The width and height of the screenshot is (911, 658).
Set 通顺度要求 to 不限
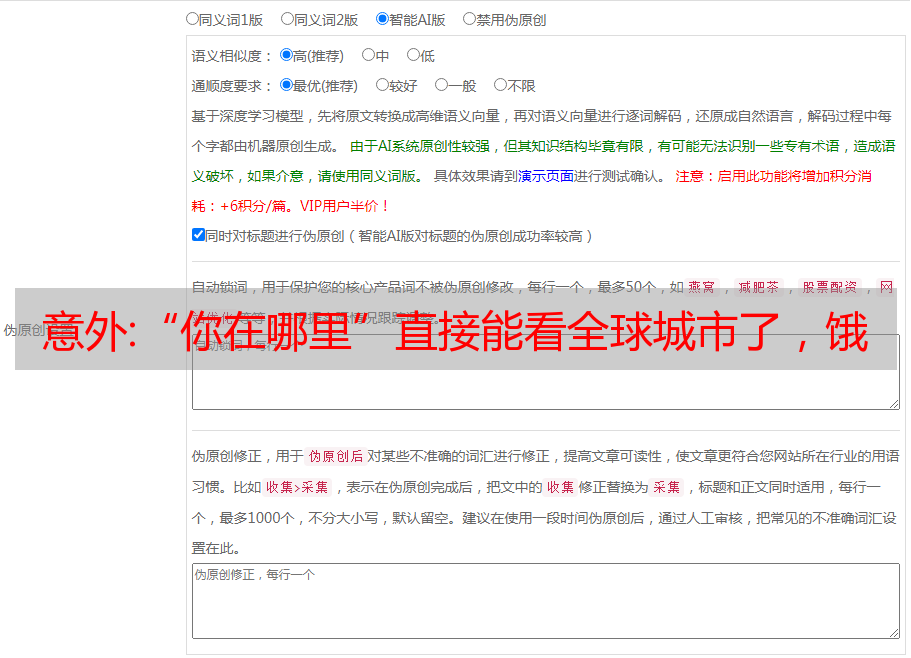tap(500, 86)
